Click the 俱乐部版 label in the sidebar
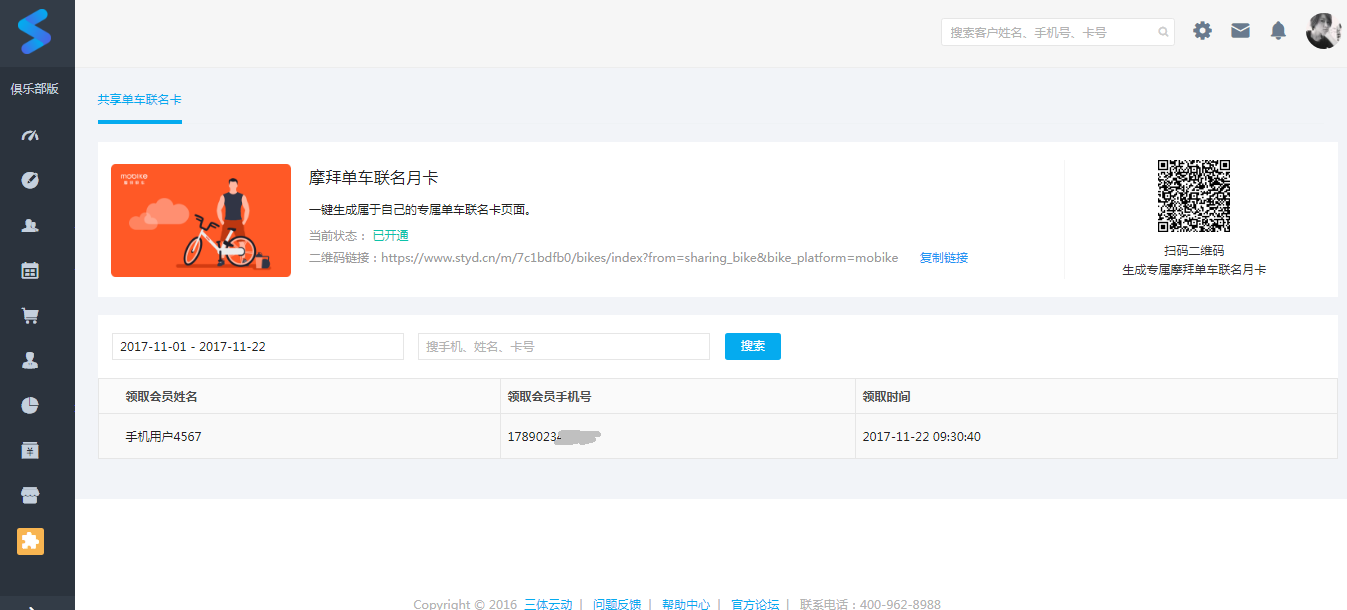Screen dimensions: 1347x610 [35, 89]
